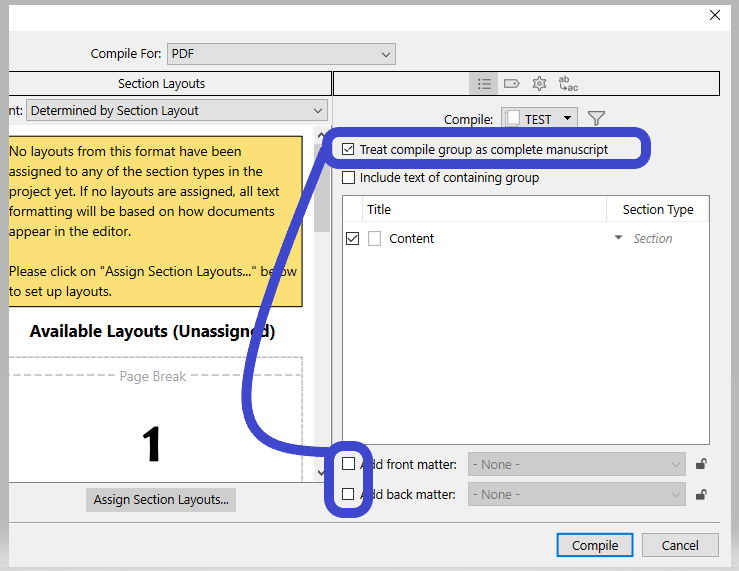The image size is (739, 571).
Task: Click the layouts pane scroll up arrow
Action: pyautogui.click(x=321, y=136)
